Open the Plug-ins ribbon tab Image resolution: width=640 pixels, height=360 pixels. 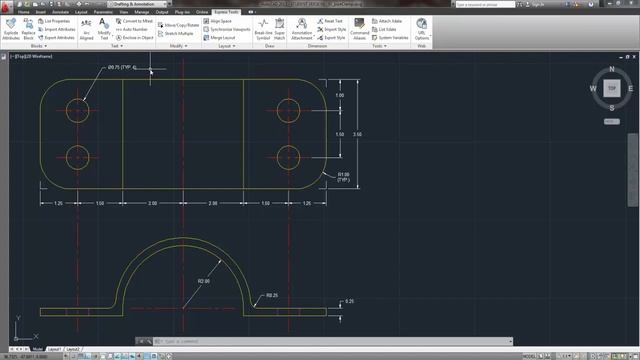[x=182, y=12]
